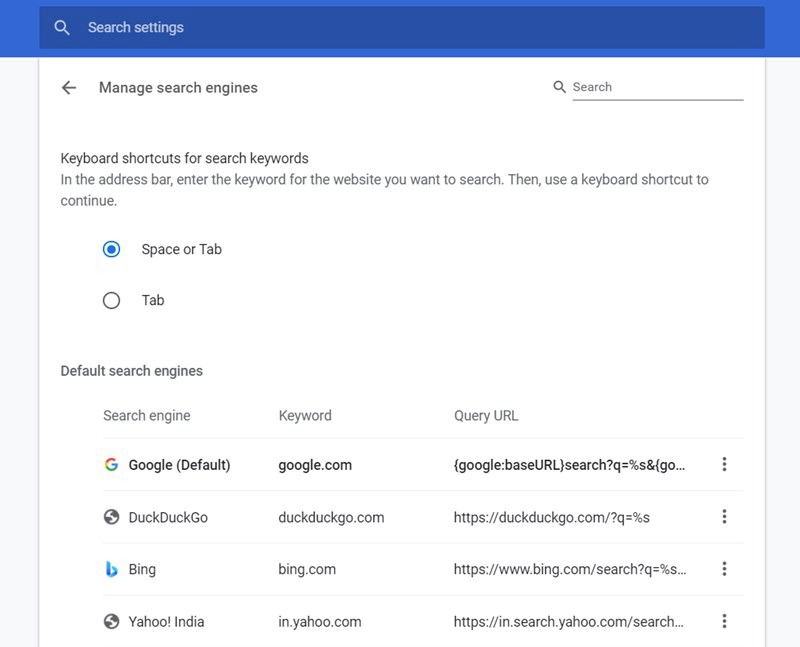Viewport: 800px width, 647px height.
Task: Click the DuckDuckGo favicon icon
Action: (x=110, y=517)
